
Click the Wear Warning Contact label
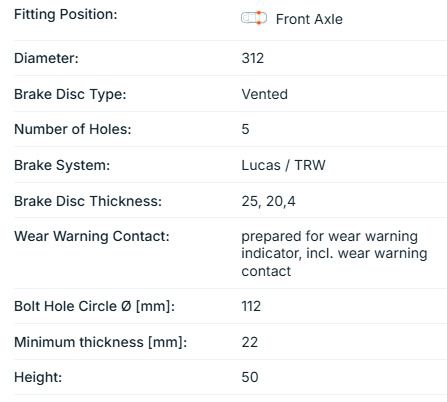click(92, 236)
